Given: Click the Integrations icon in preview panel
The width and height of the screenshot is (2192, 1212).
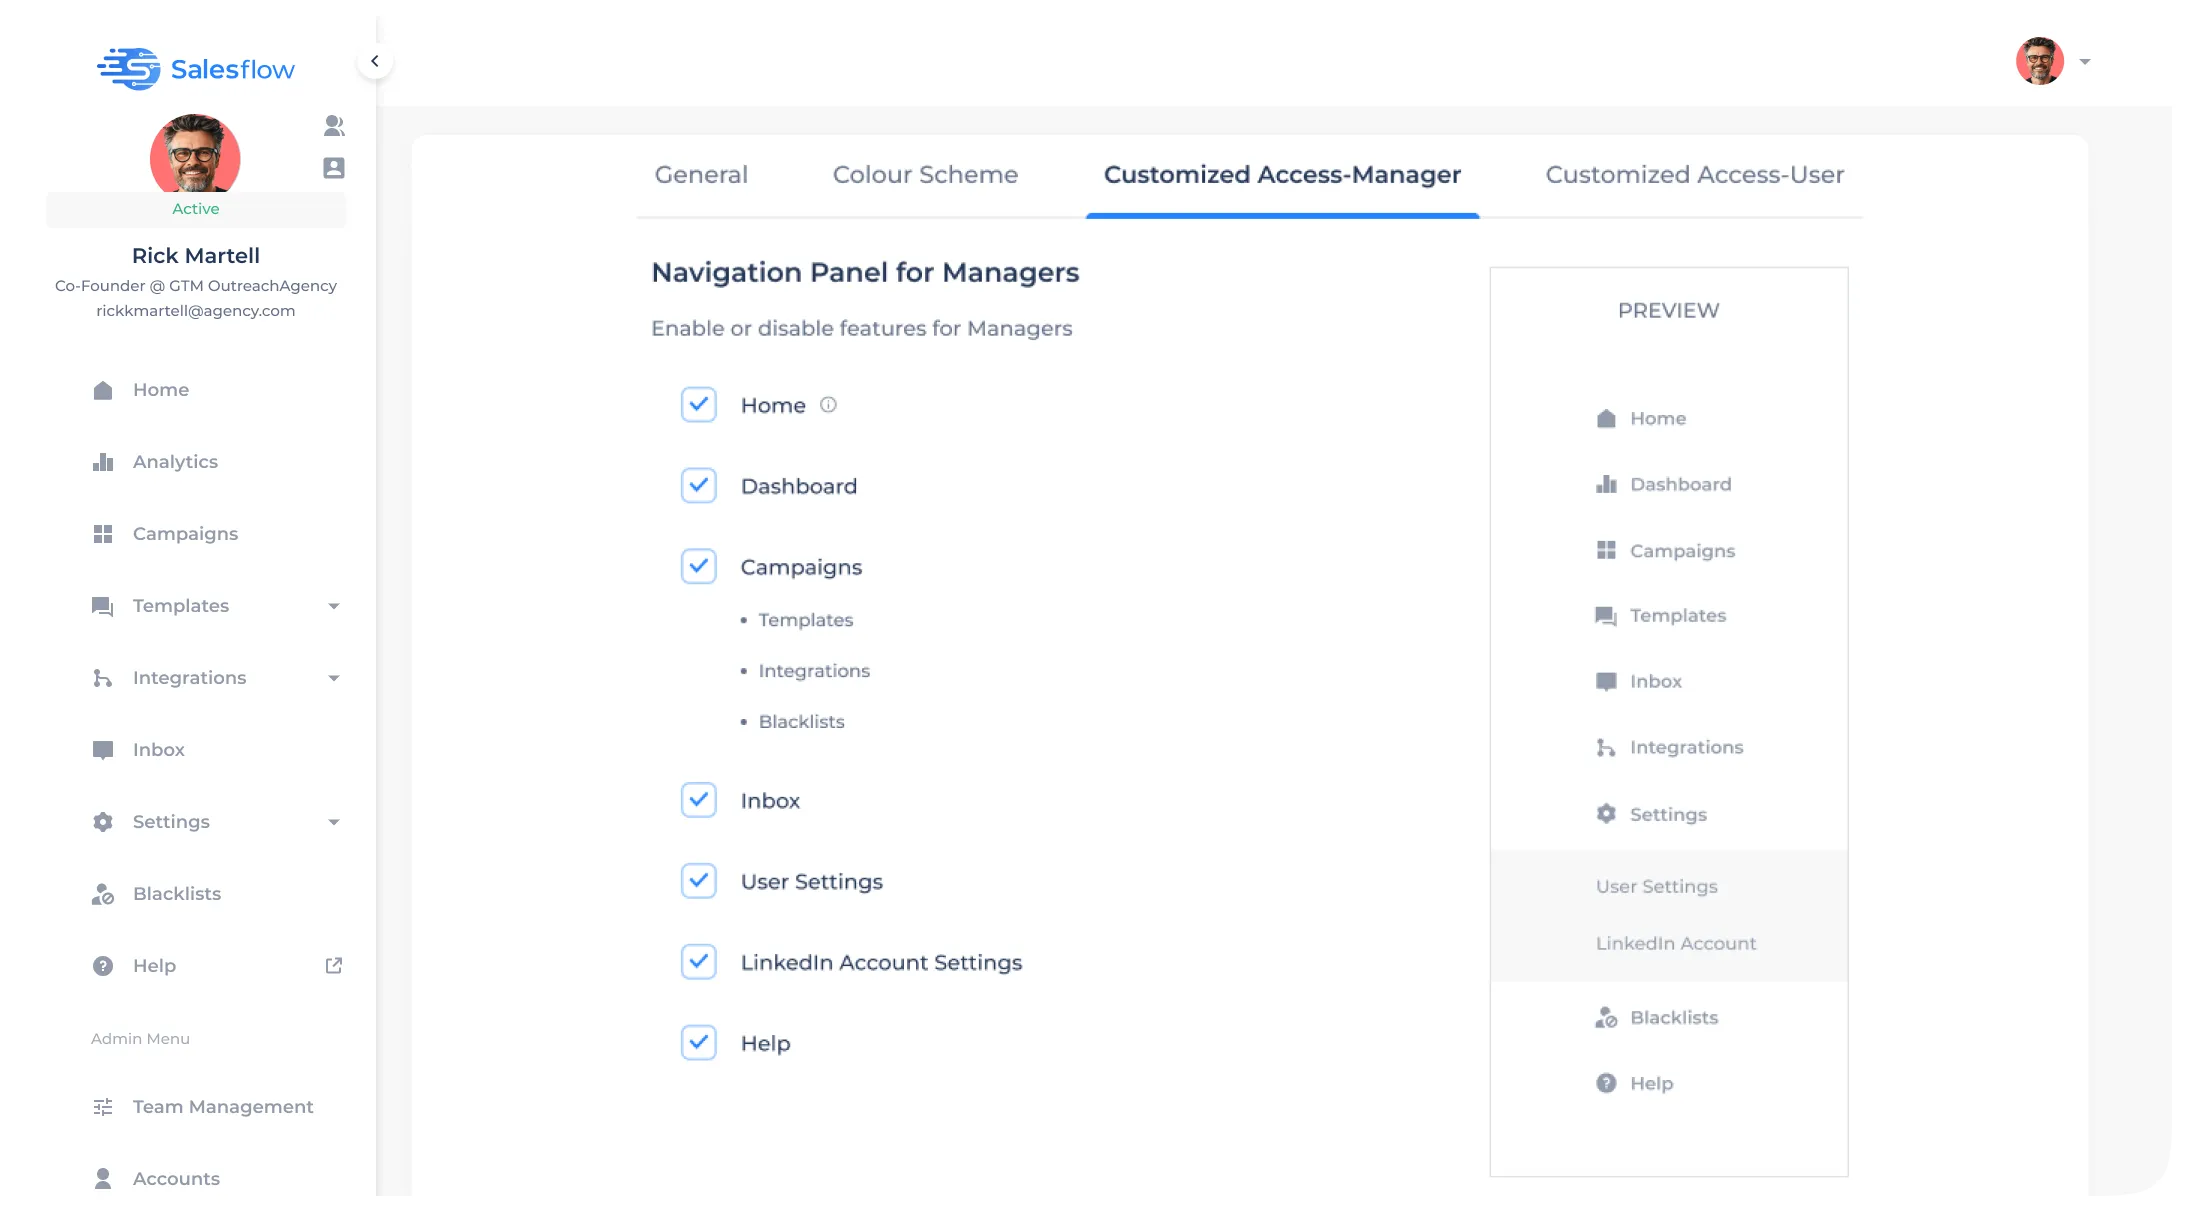Looking at the screenshot, I should point(1606,748).
